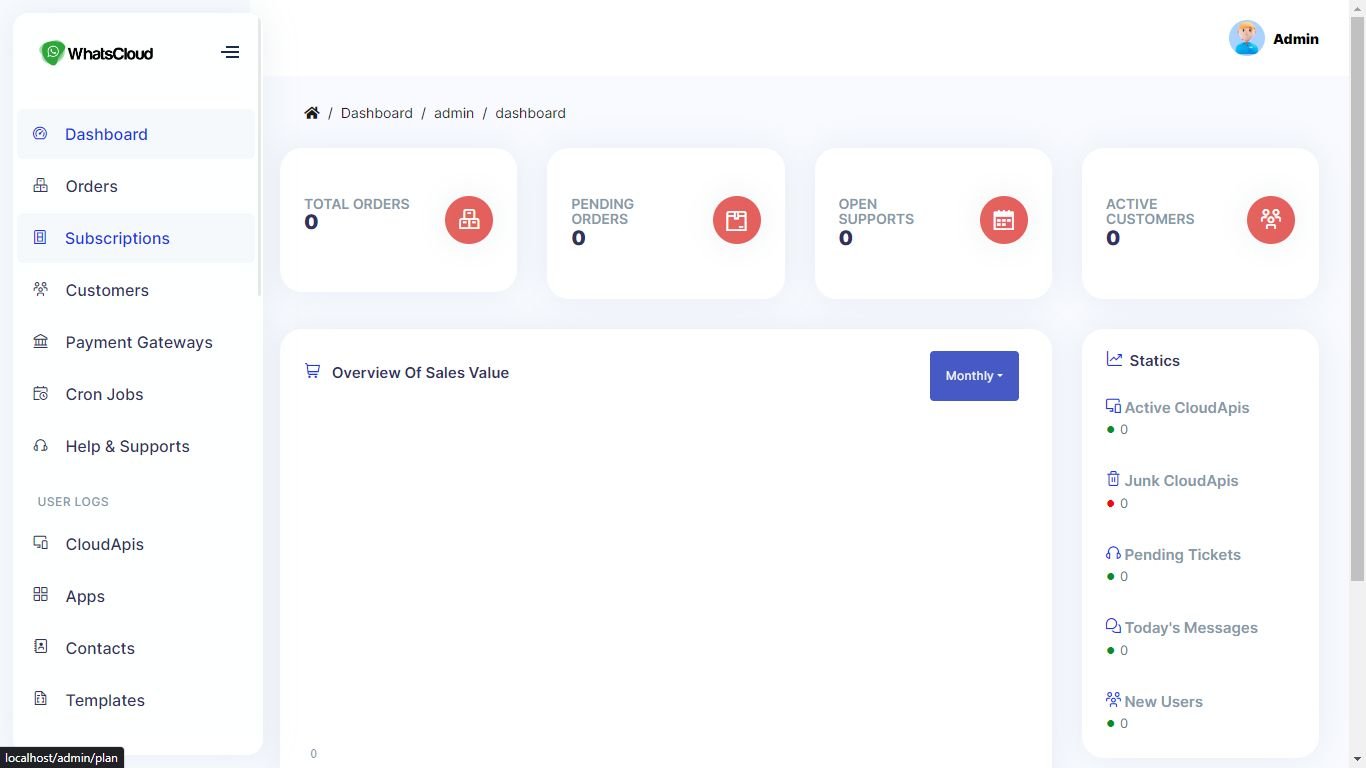This screenshot has width=1366, height=768.
Task: Open the Monthly dropdown on sales chart
Action: [x=972, y=375]
